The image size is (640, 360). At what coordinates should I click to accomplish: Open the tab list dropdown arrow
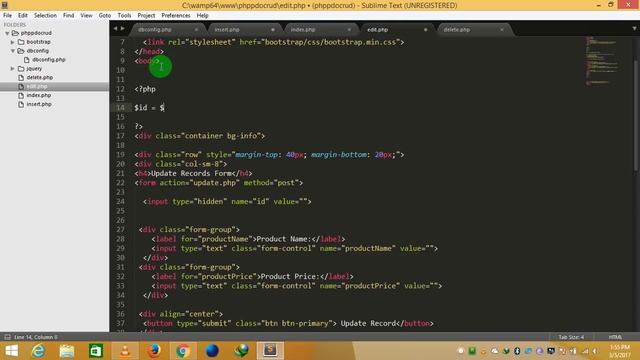pos(634,29)
